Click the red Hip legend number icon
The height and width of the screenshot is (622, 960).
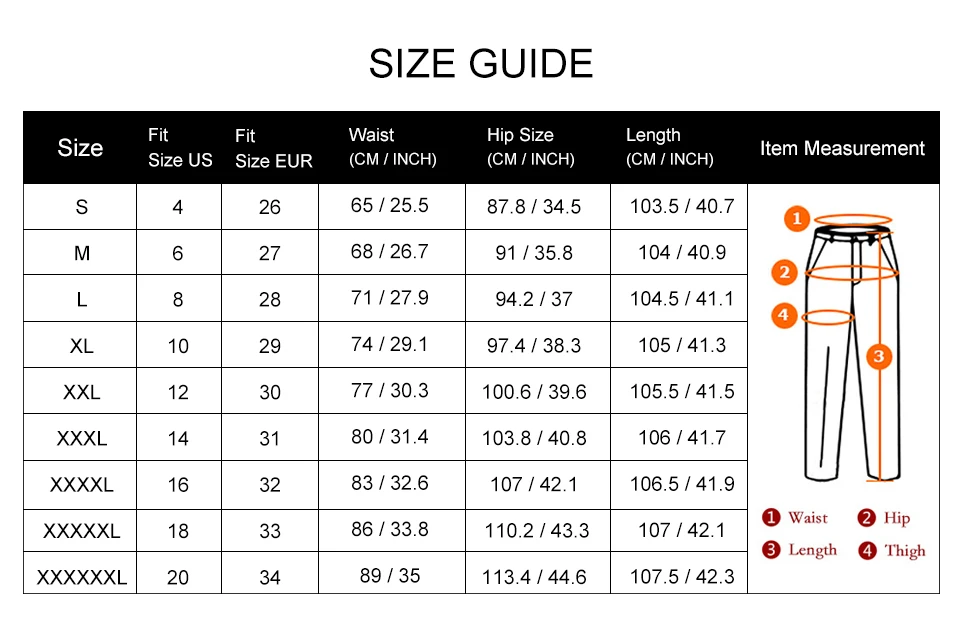click(x=866, y=518)
